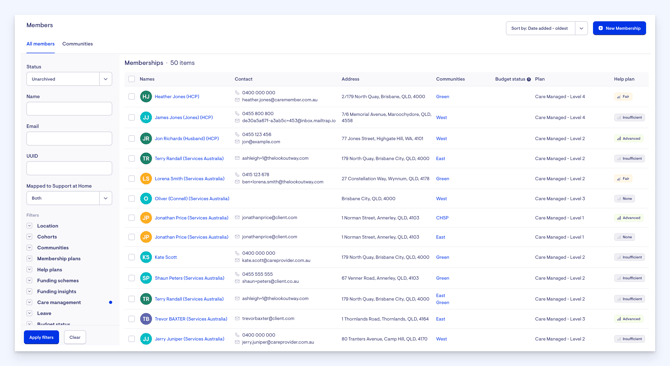Click the Email filter input field
The width and height of the screenshot is (670, 366).
69,138
